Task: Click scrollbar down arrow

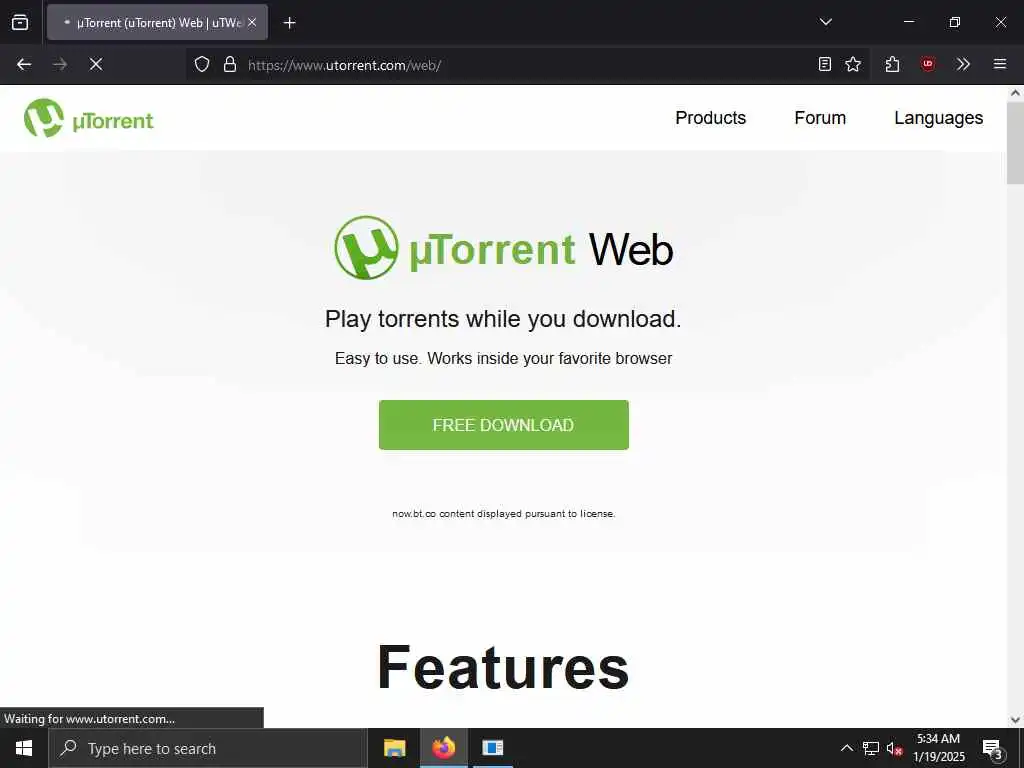Action: click(1015, 720)
